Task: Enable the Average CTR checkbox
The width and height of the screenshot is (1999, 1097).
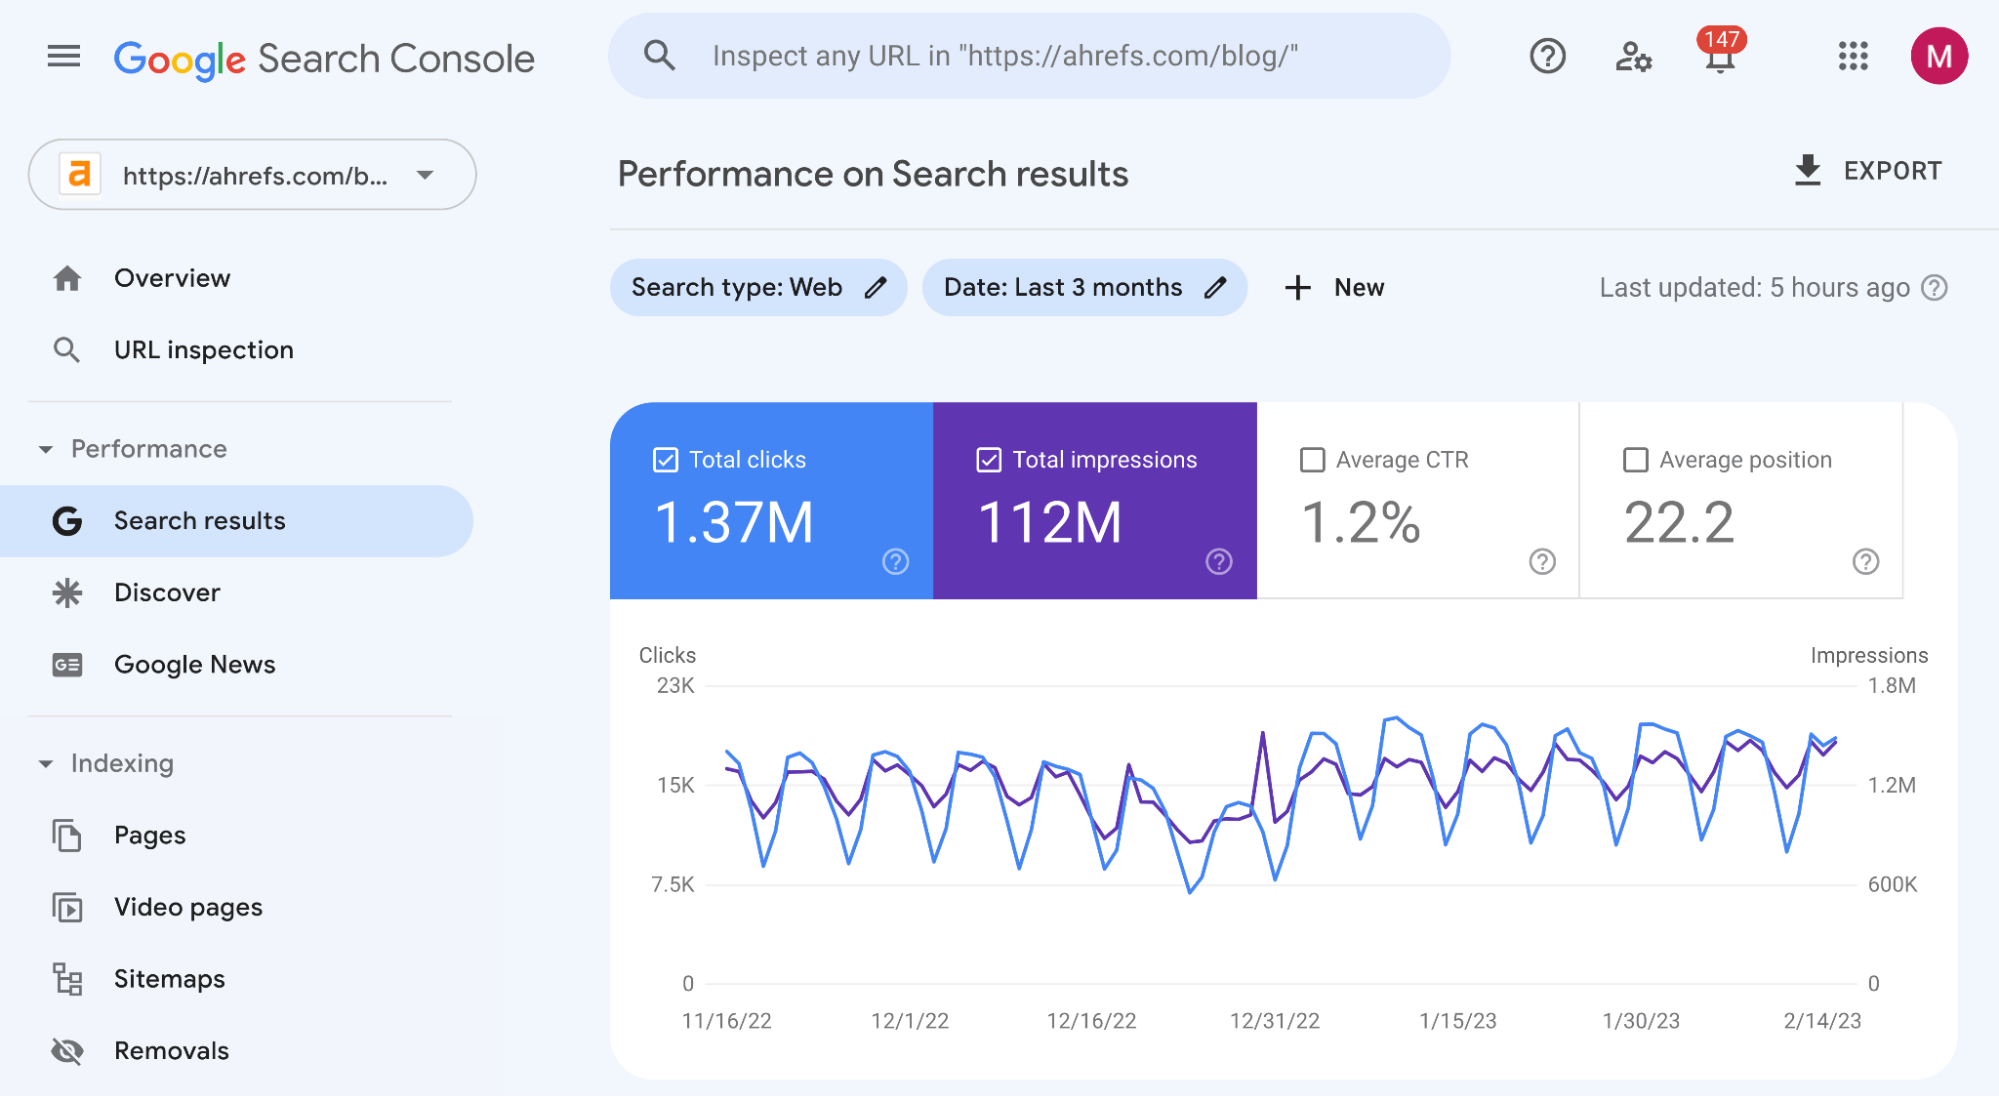Action: click(1310, 459)
